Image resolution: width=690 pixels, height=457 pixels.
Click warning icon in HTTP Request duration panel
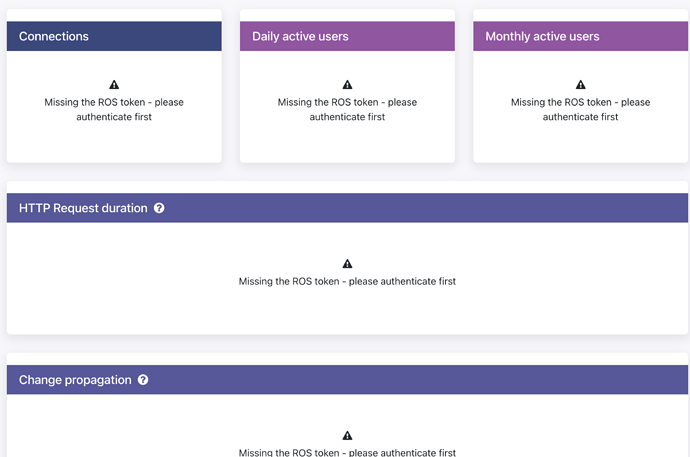click(347, 264)
